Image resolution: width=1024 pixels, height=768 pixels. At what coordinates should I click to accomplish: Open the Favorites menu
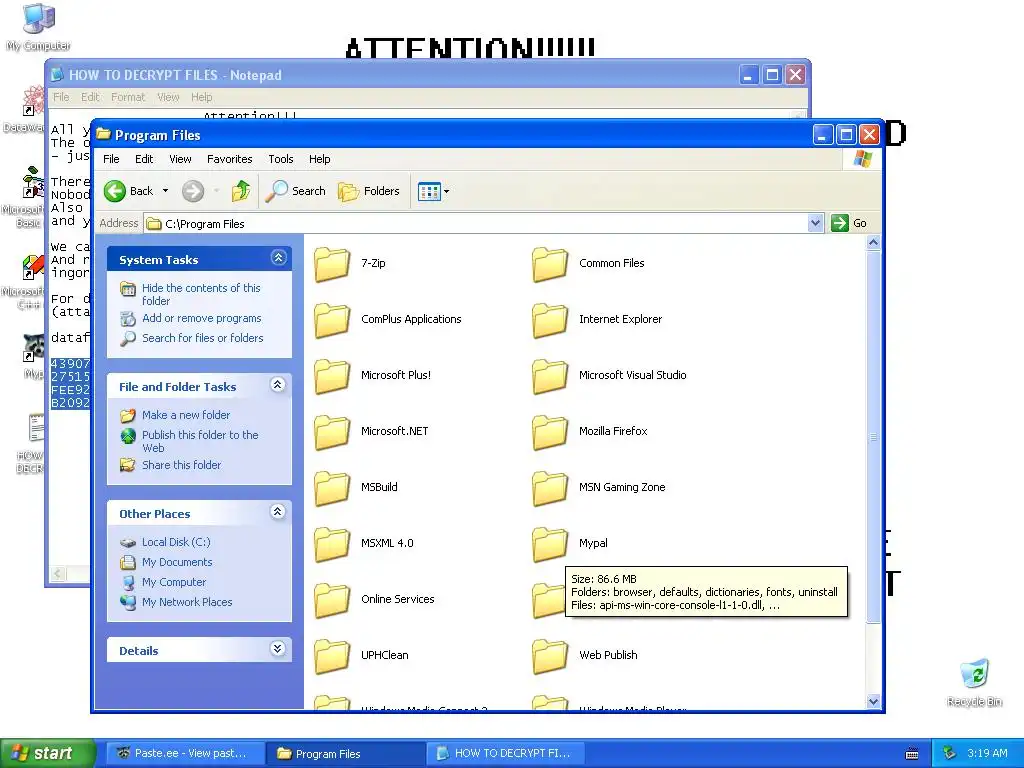(229, 159)
